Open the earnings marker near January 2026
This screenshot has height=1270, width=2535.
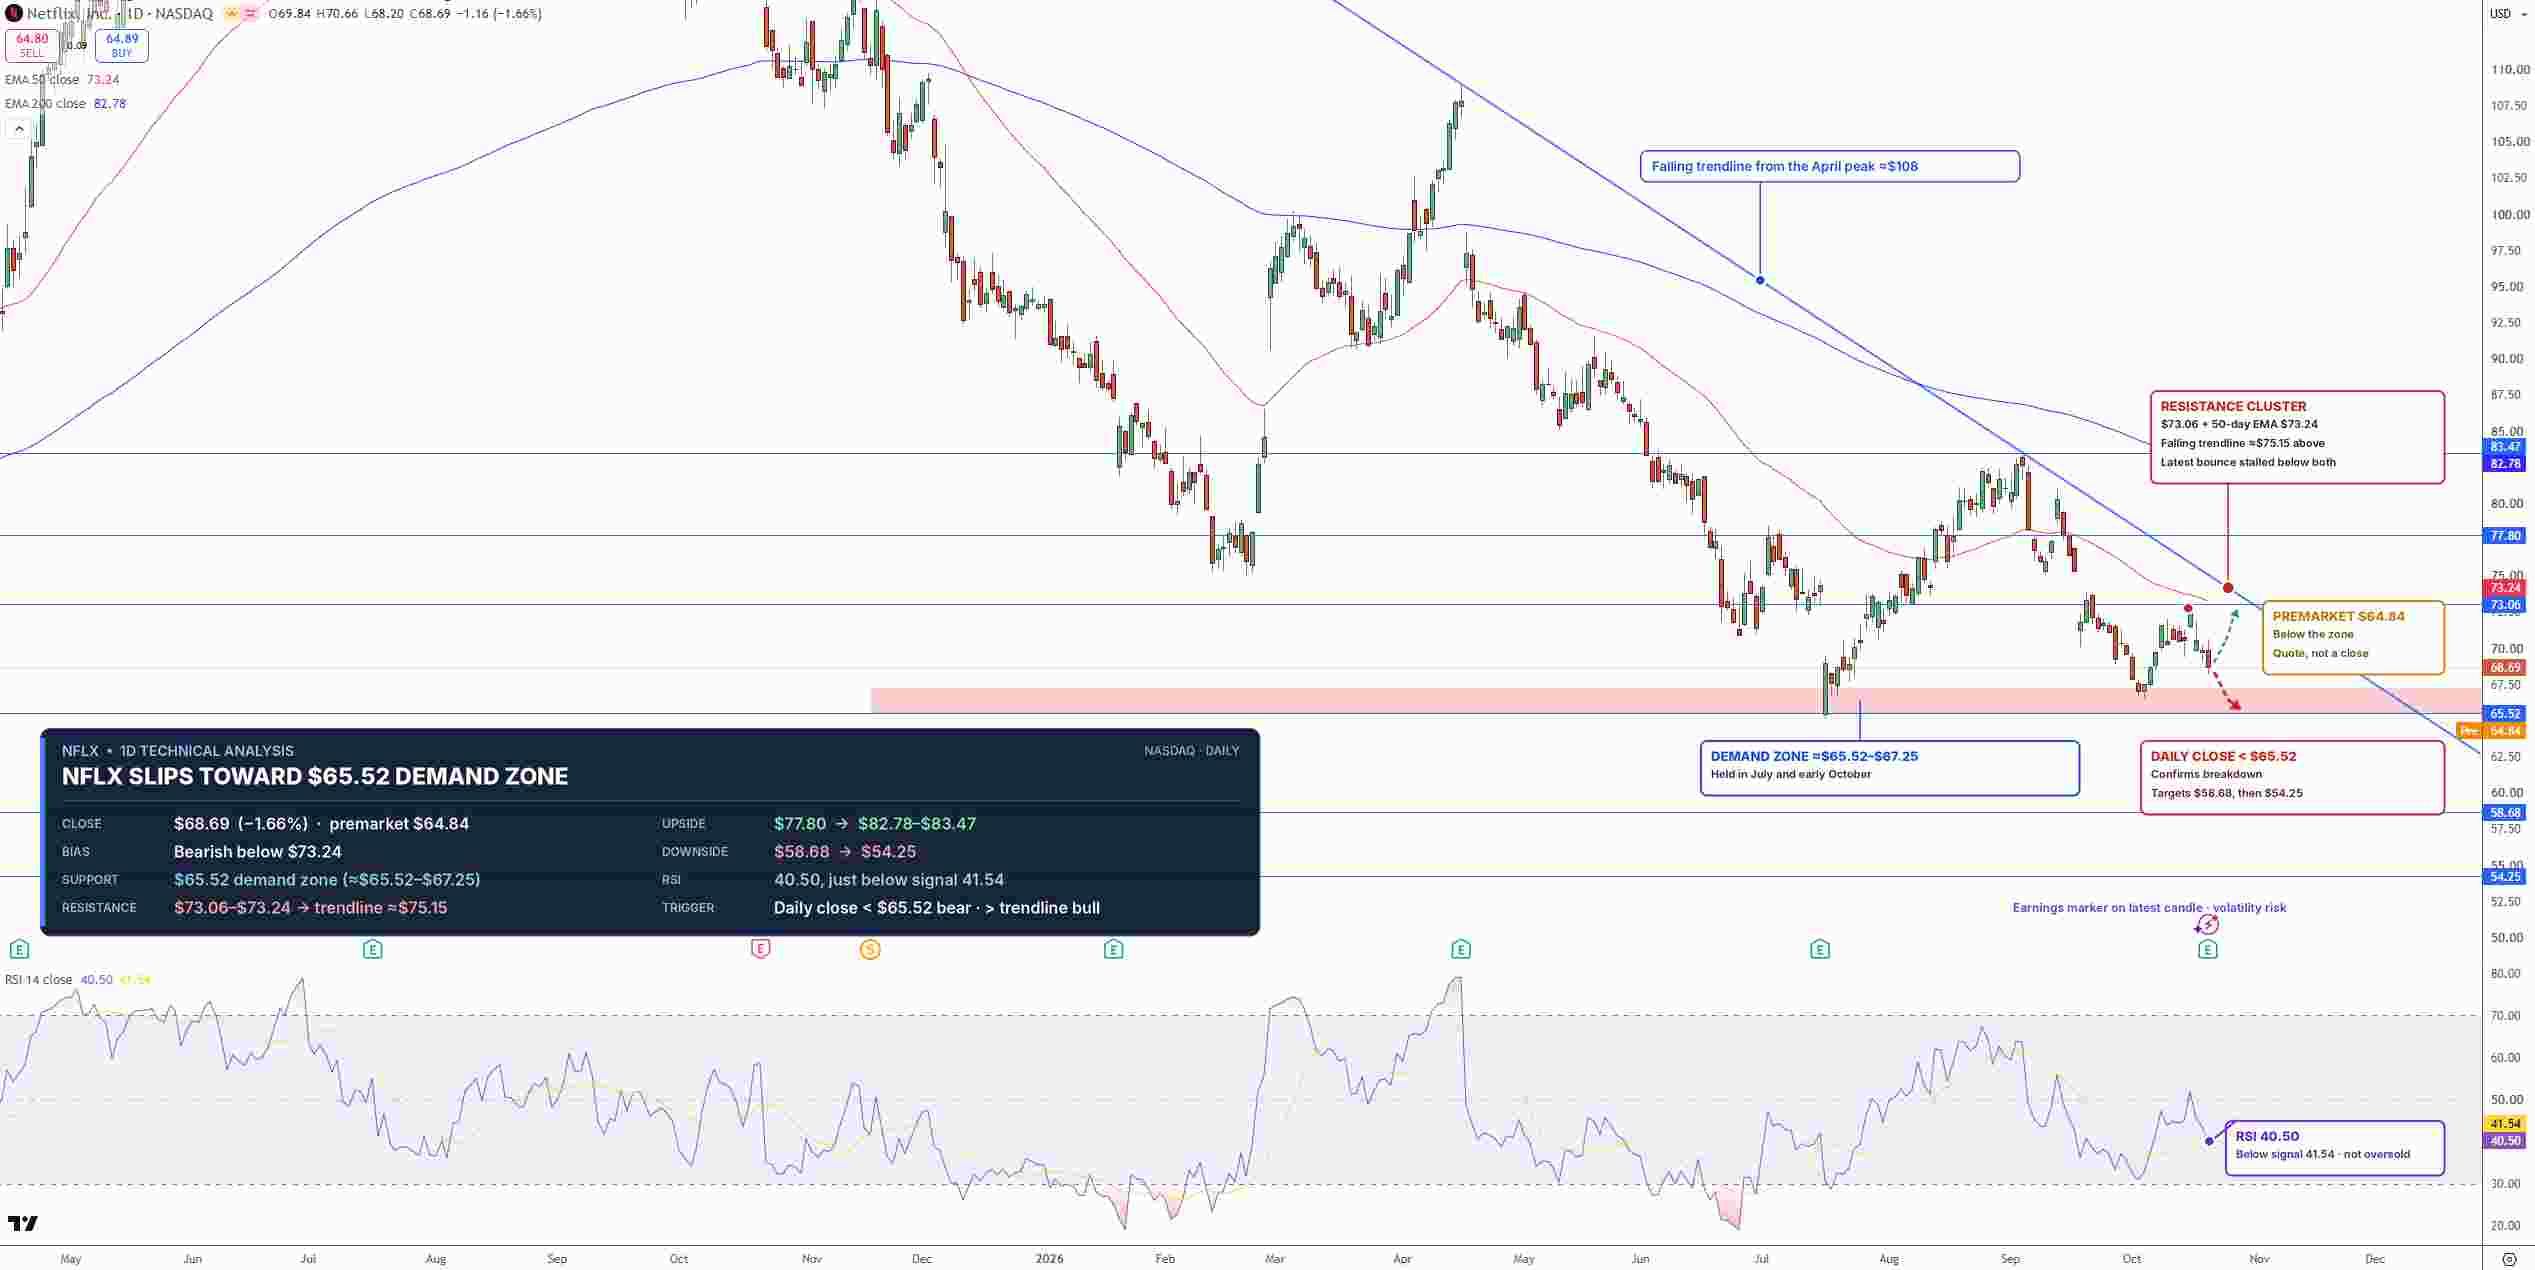1113,949
